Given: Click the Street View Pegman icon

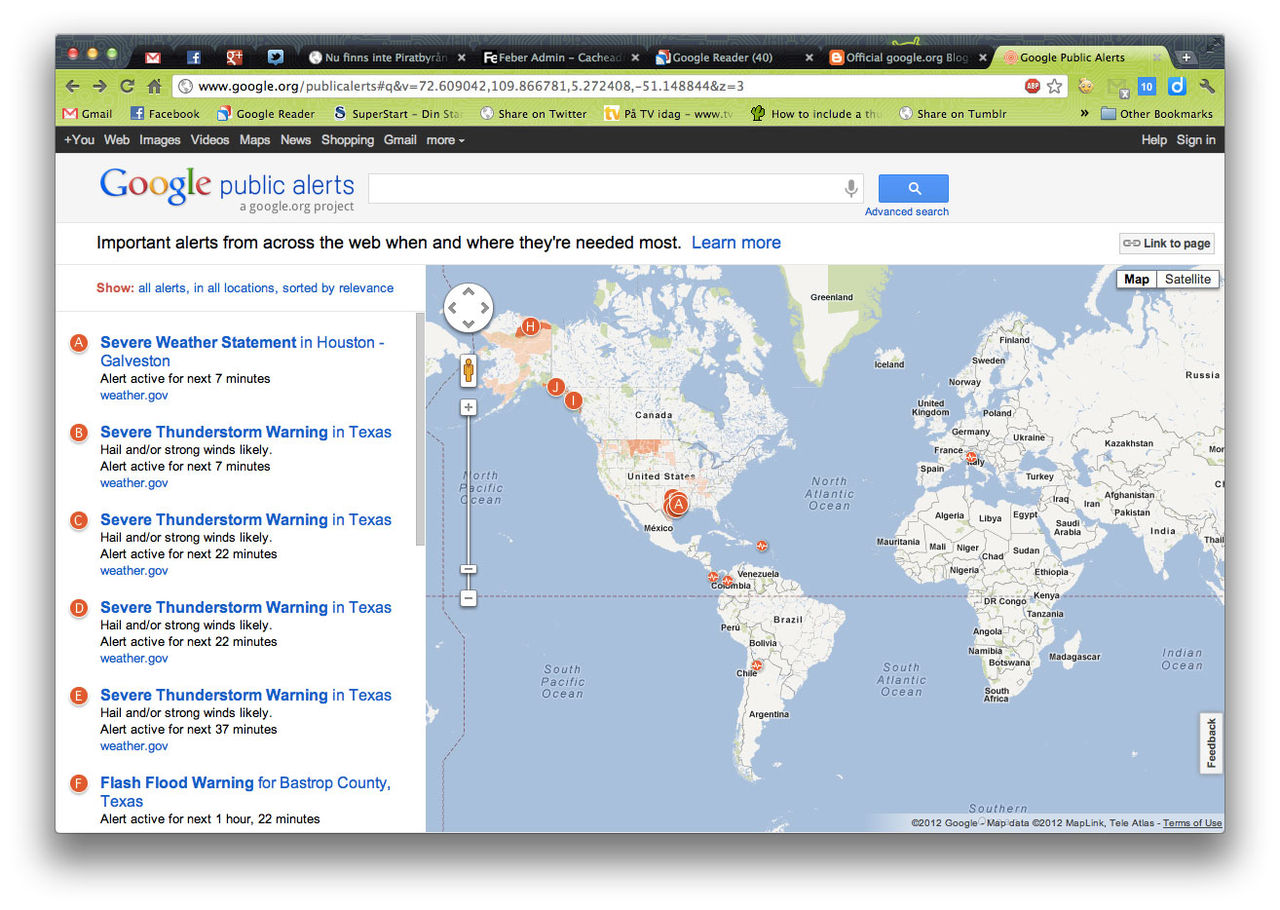Looking at the screenshot, I should coord(468,370).
